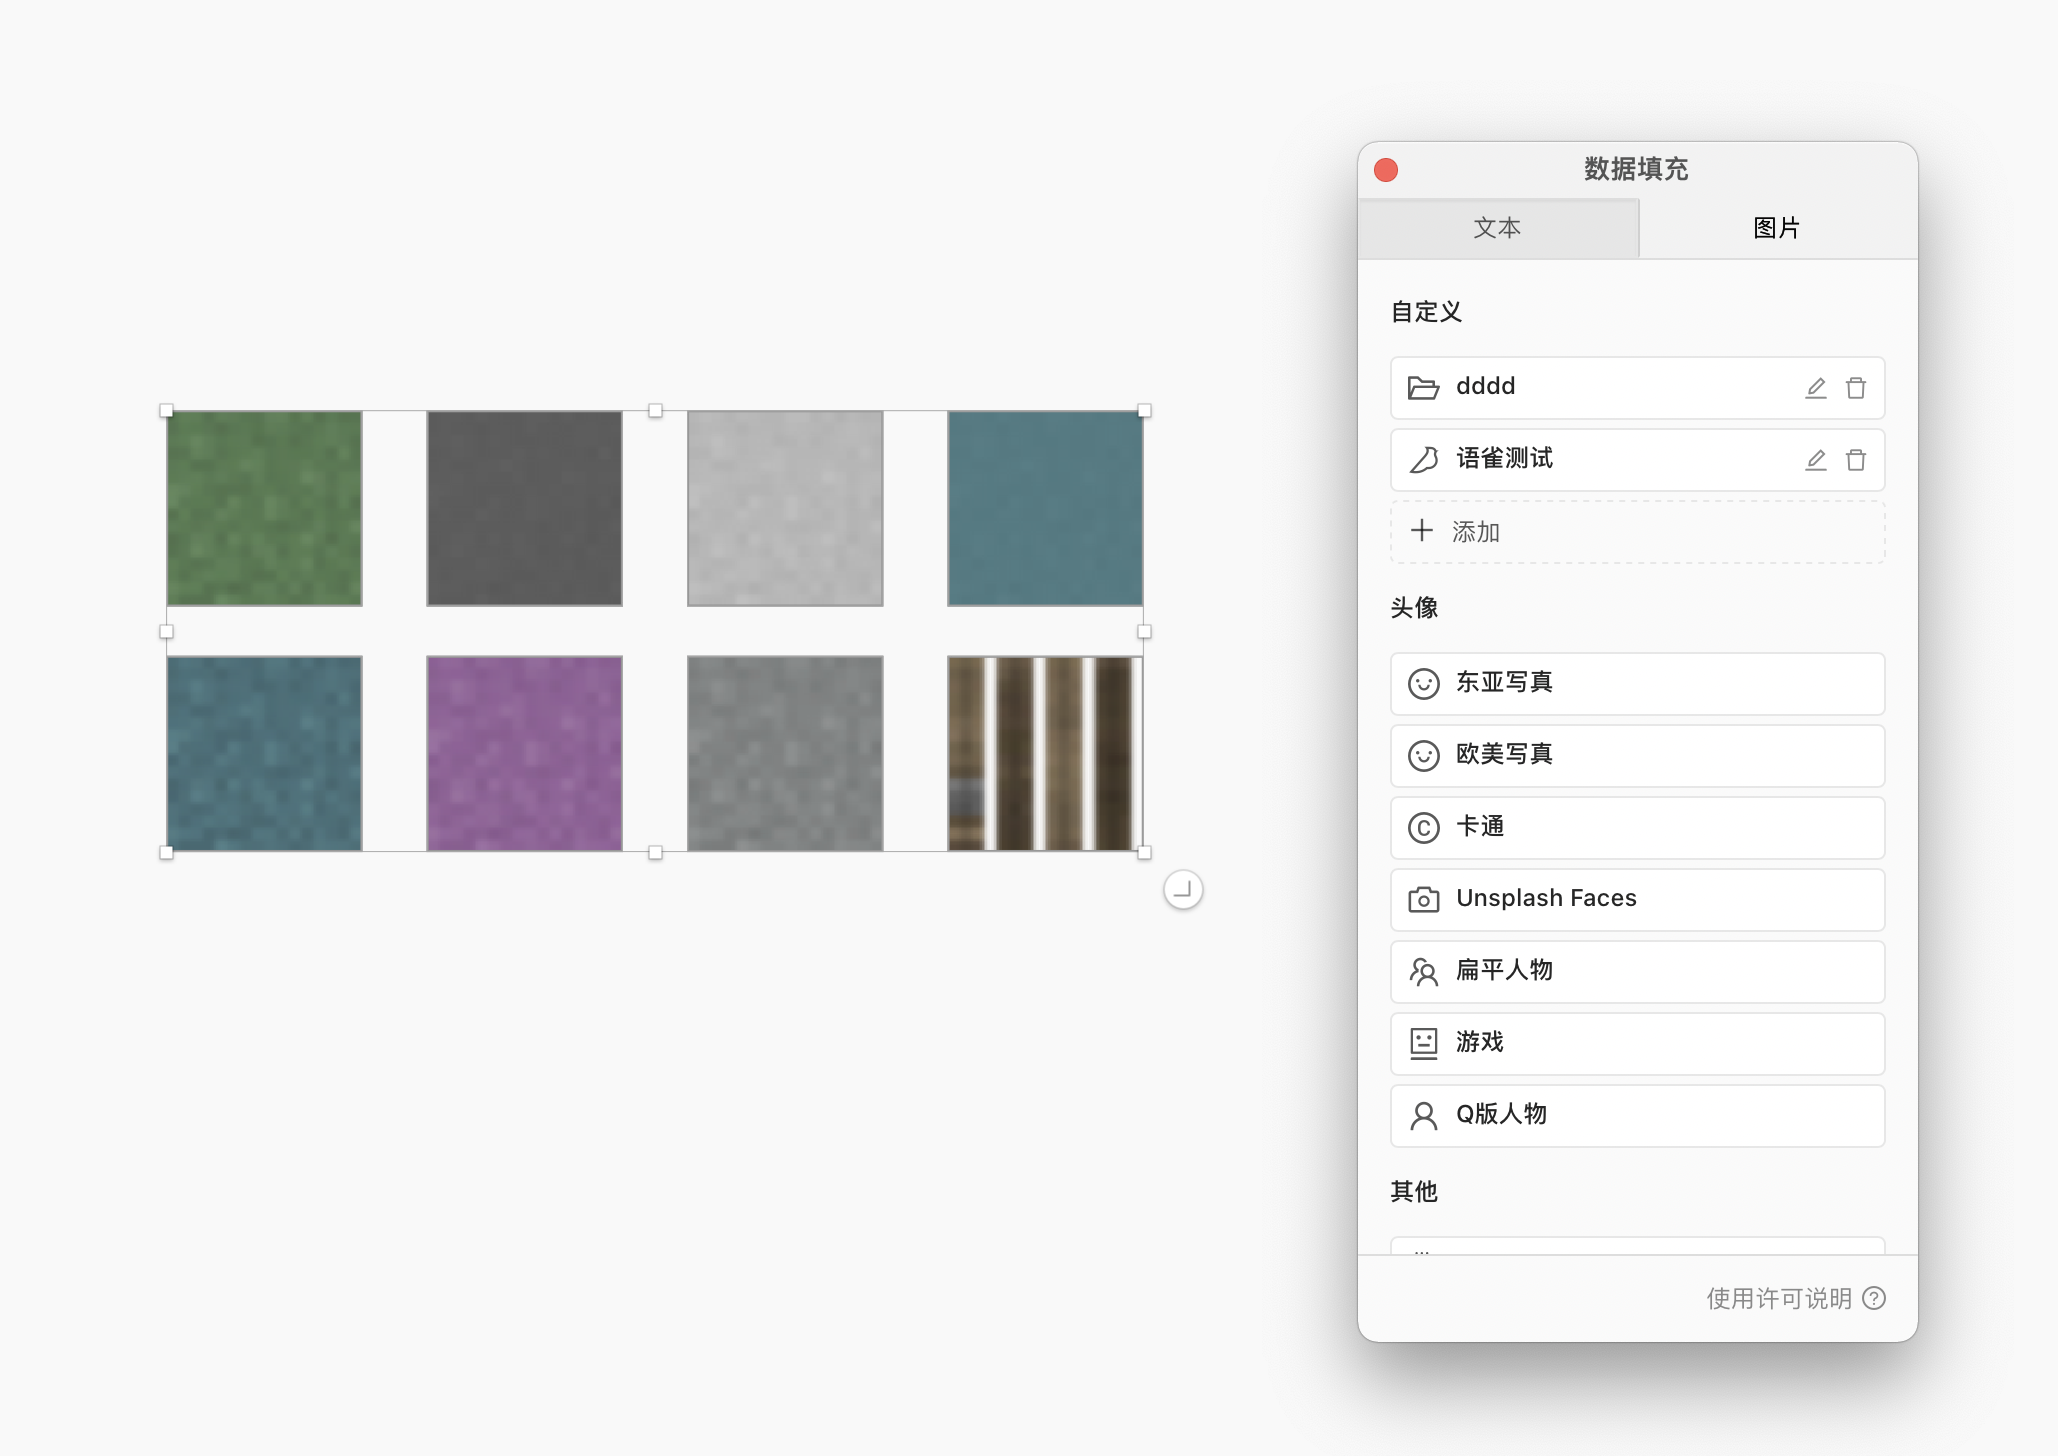The width and height of the screenshot is (2058, 1456).
Task: Click the purple image tile
Action: [x=524, y=753]
